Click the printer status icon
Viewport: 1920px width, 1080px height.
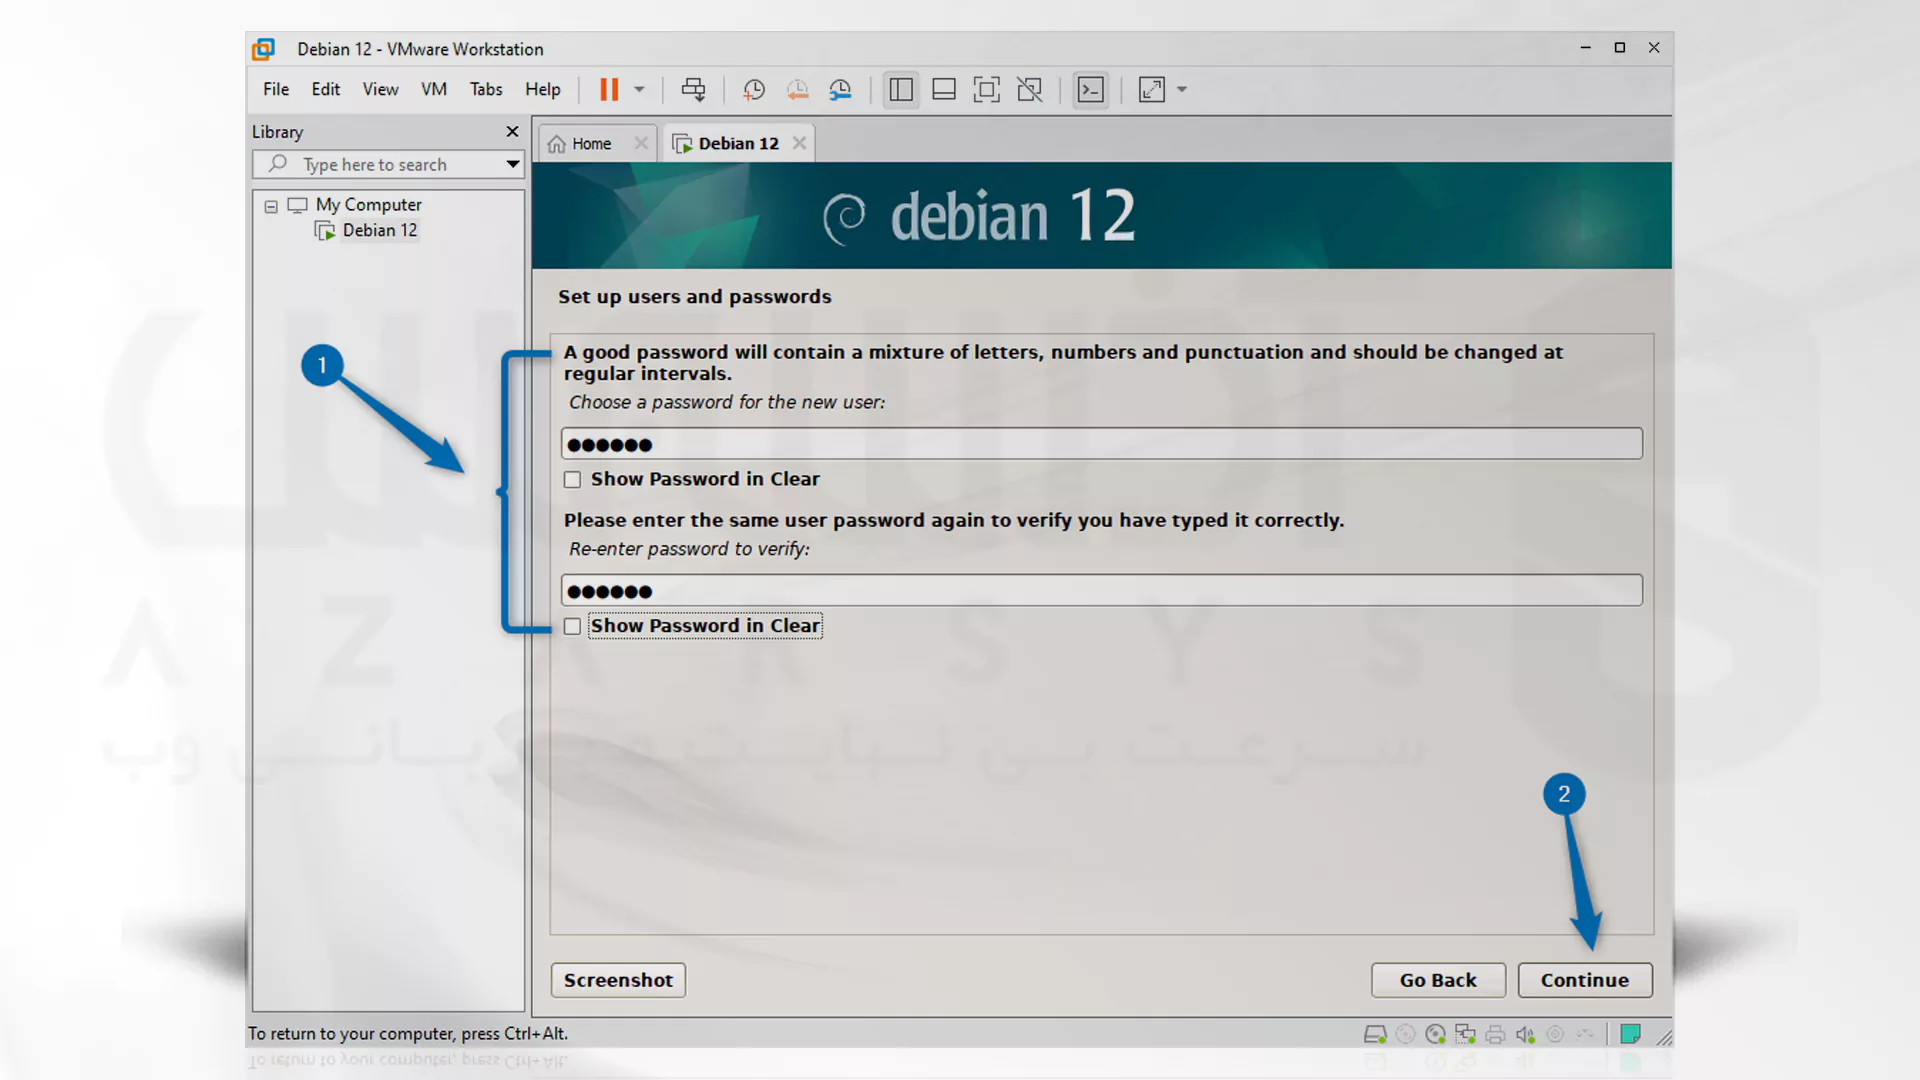(1495, 1034)
